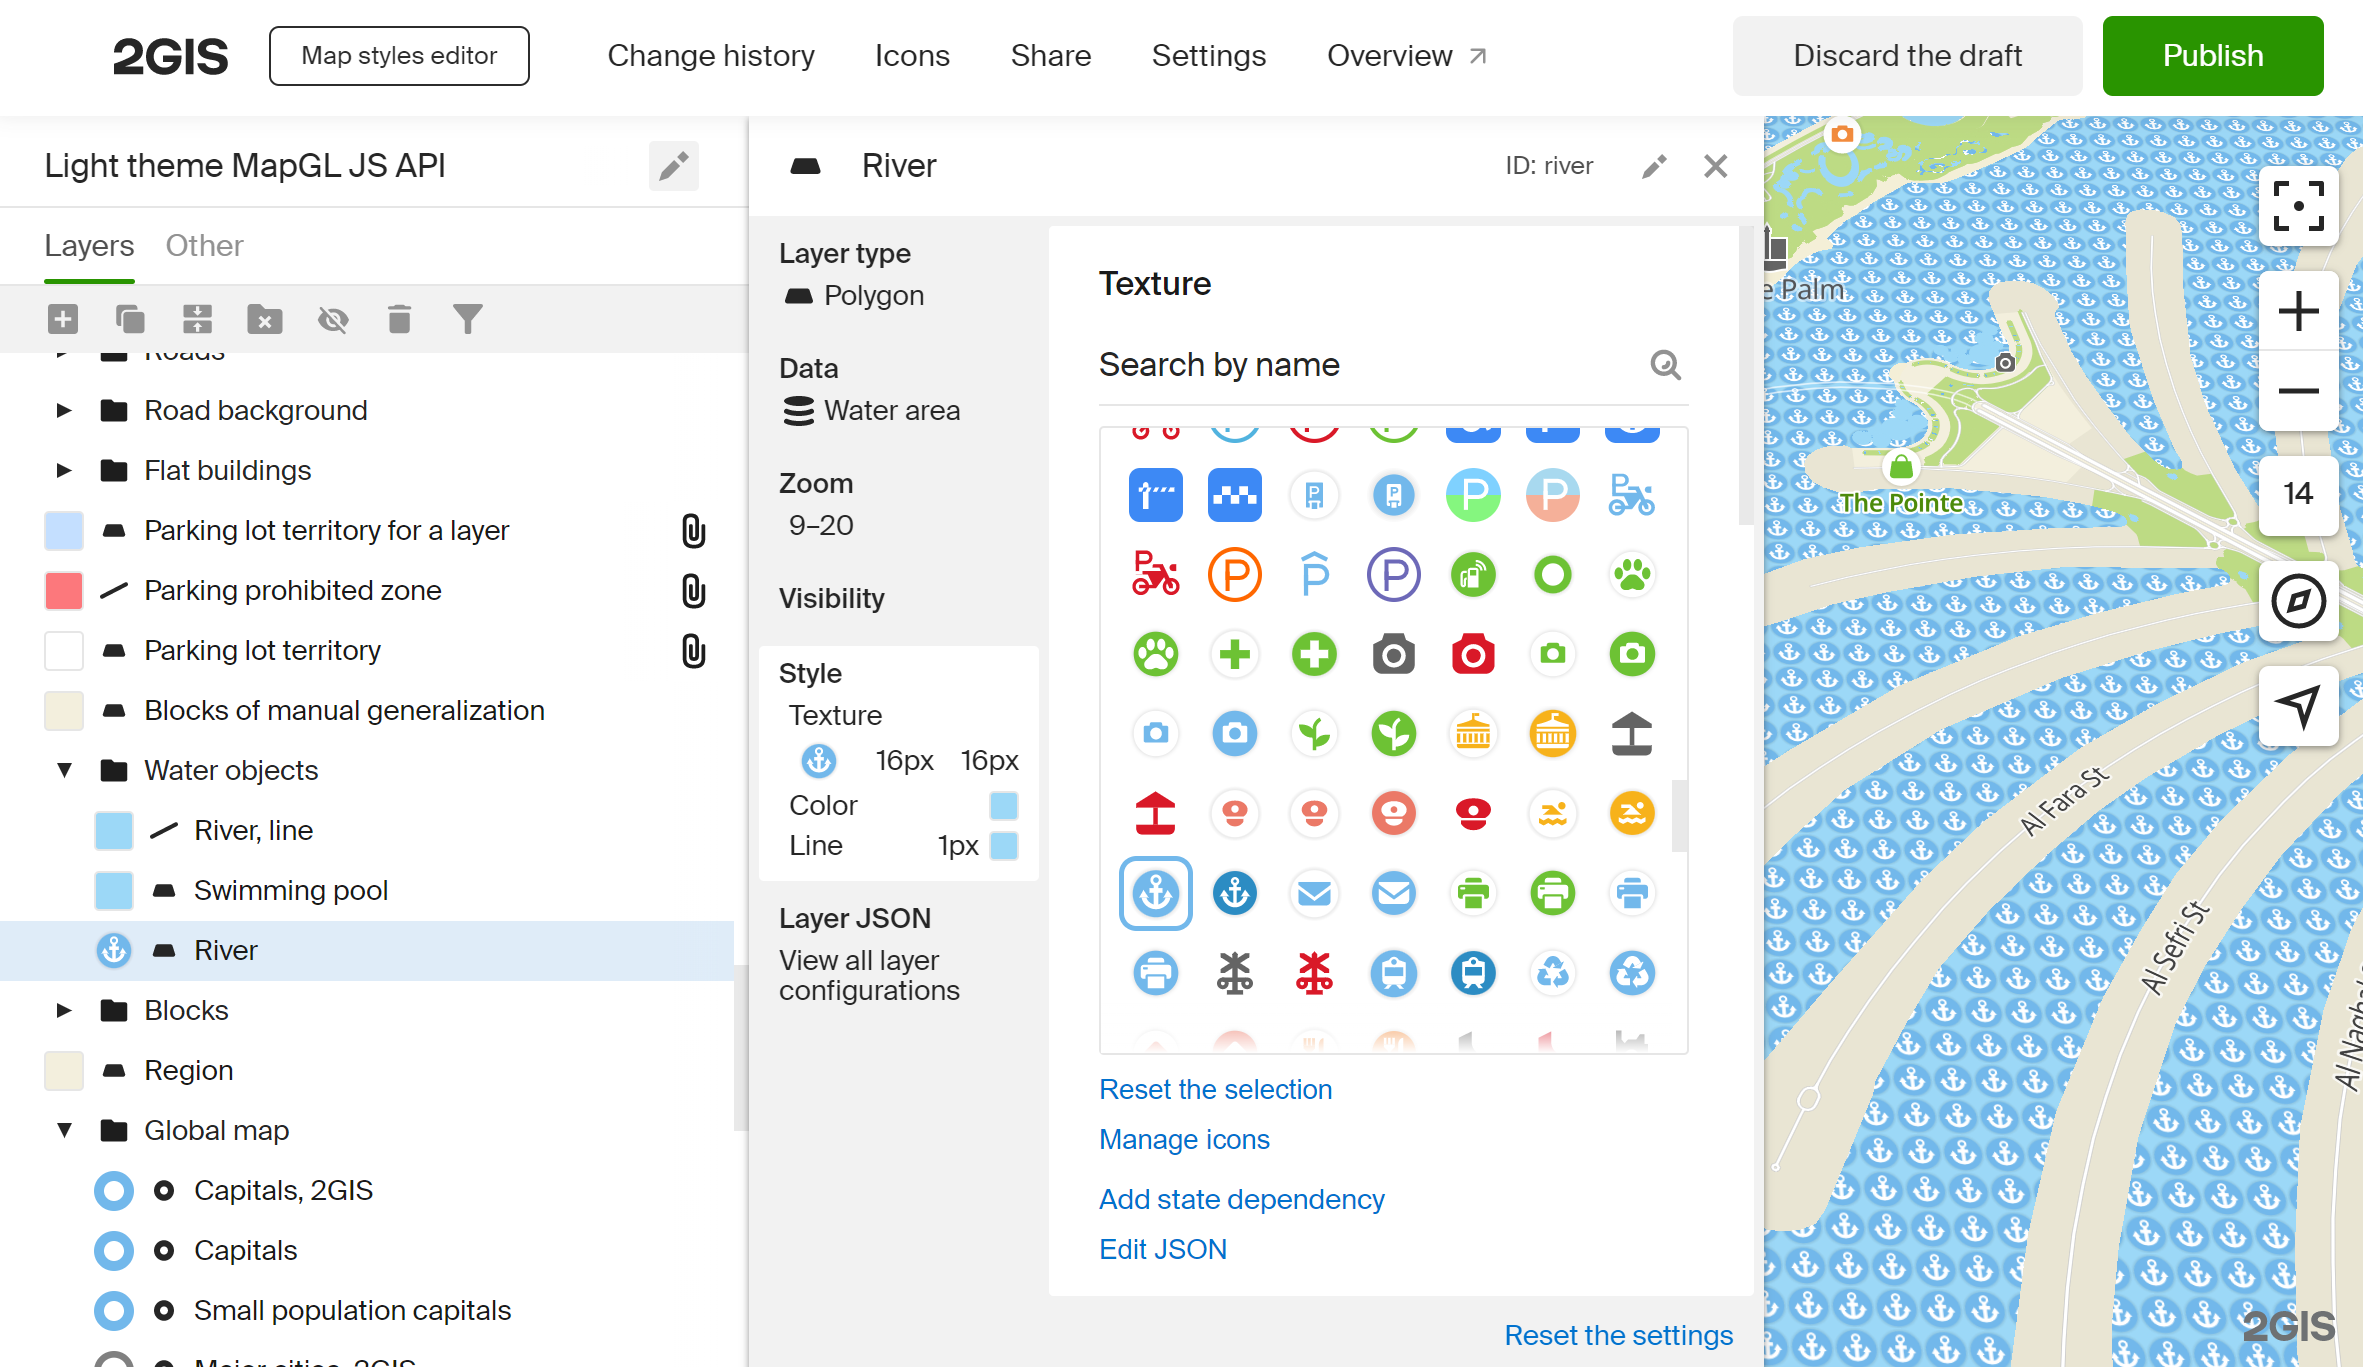Click the delete layer trash icon
2363x1367 pixels.
tap(399, 319)
